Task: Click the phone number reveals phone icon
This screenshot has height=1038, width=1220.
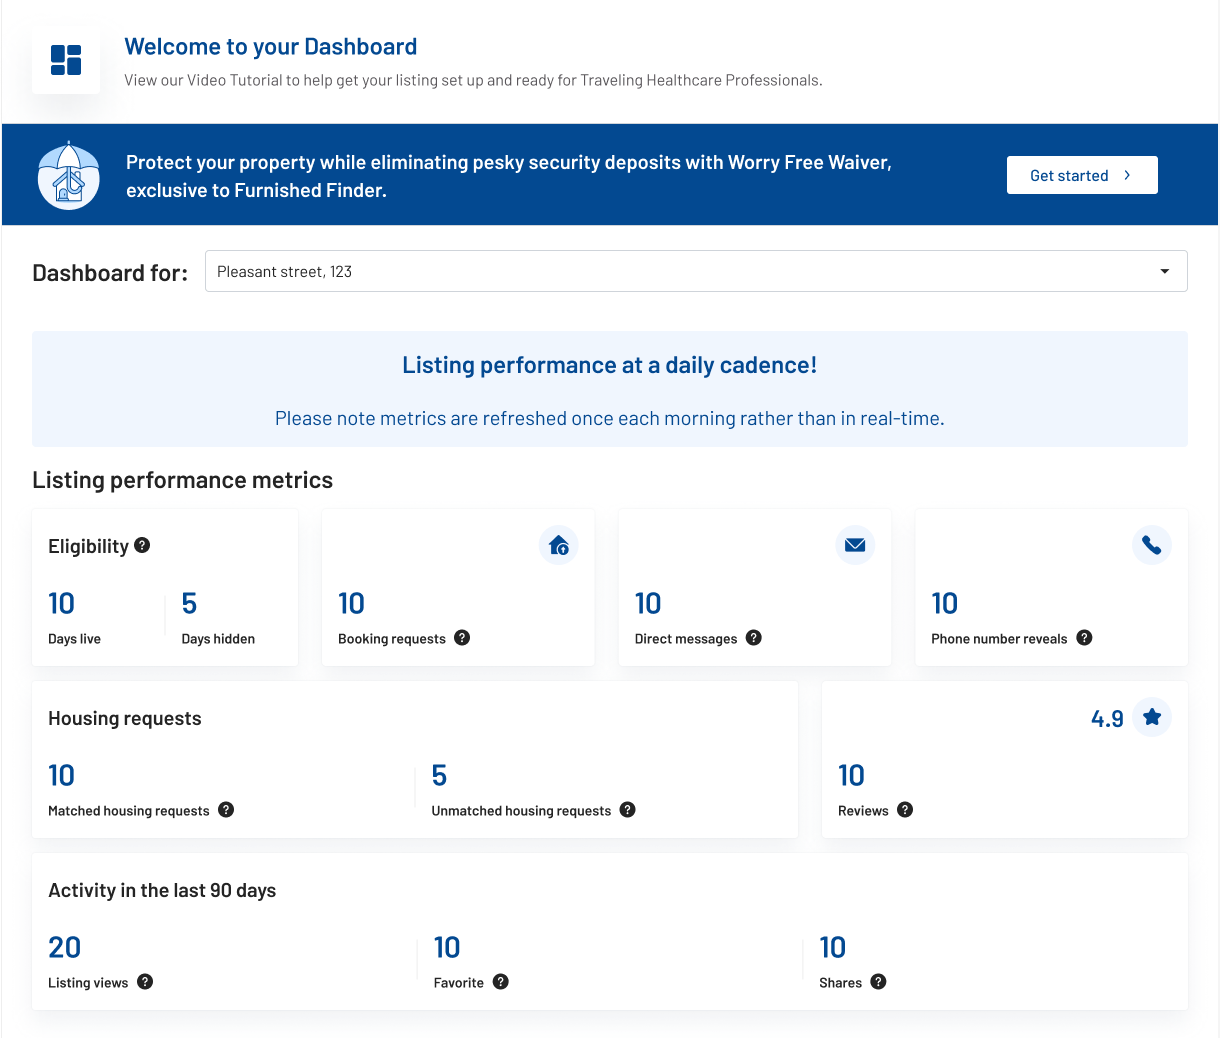Action: 1152,545
